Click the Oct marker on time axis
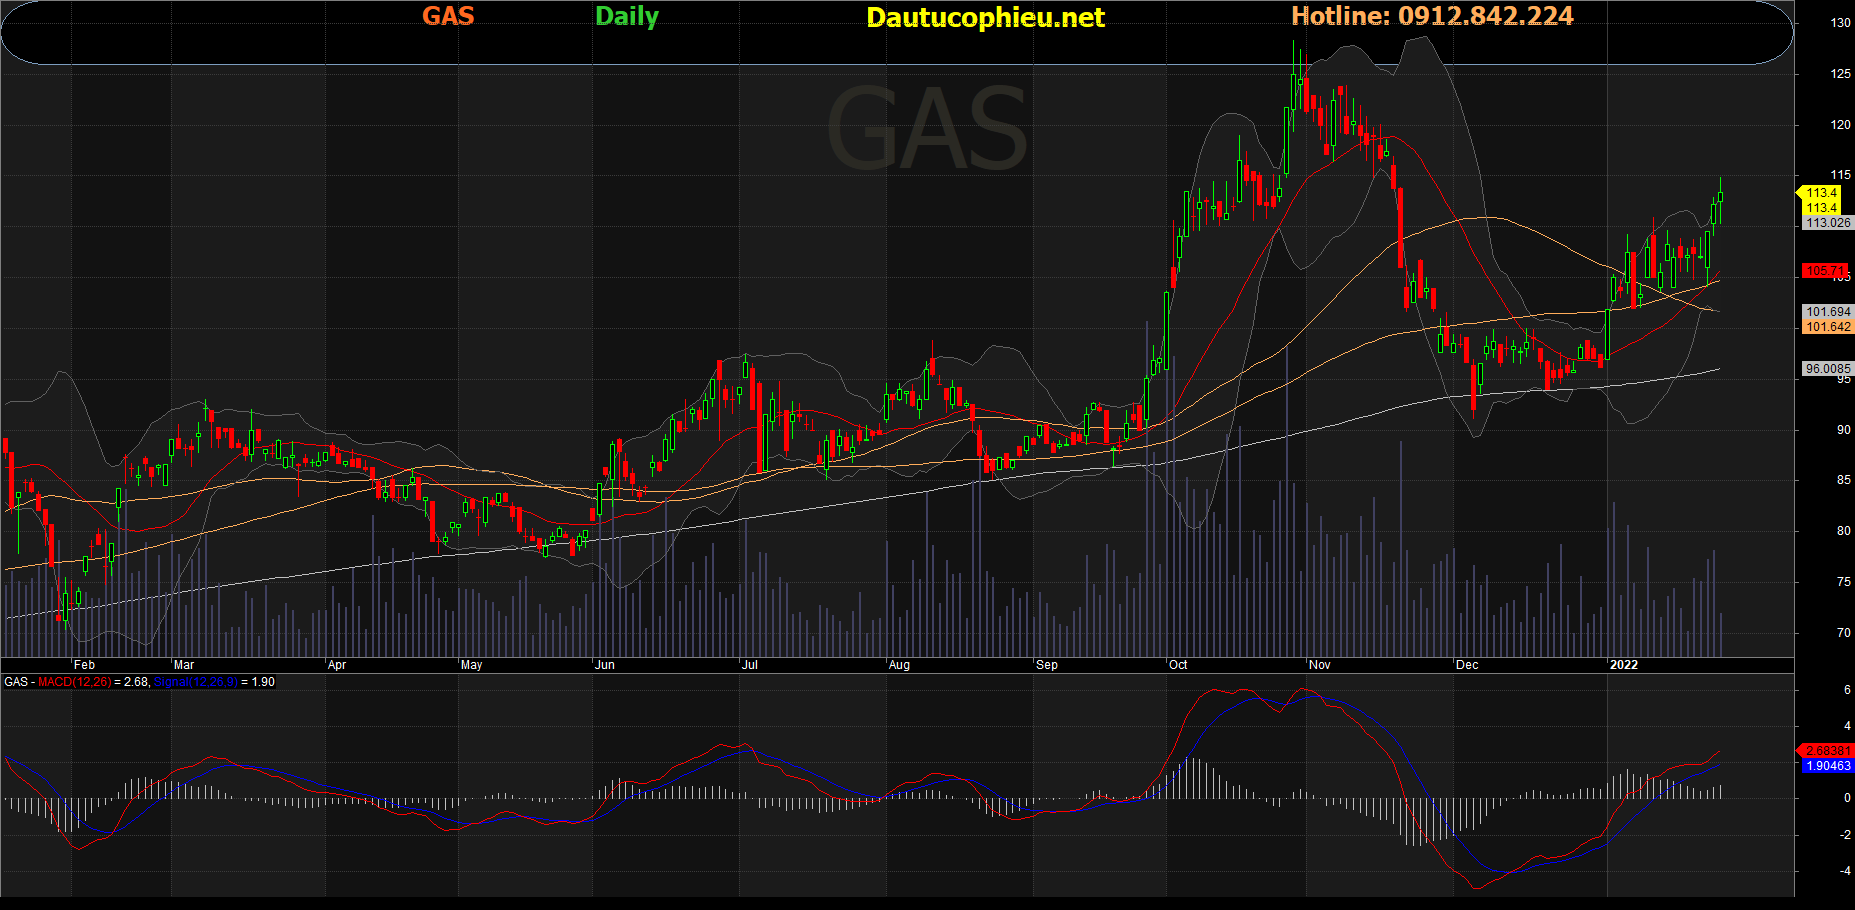 [1178, 665]
